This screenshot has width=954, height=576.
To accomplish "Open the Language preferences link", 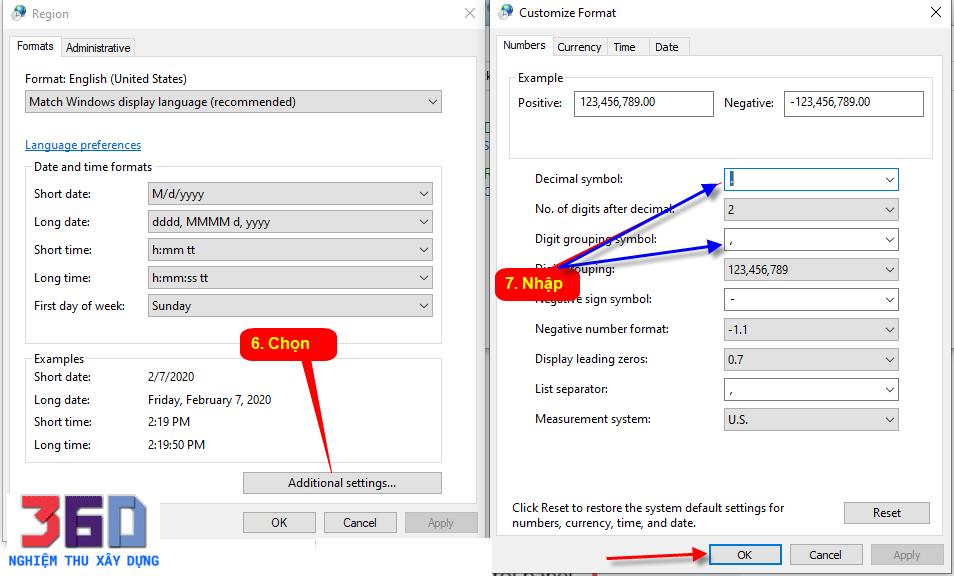I will pyautogui.click(x=83, y=145).
